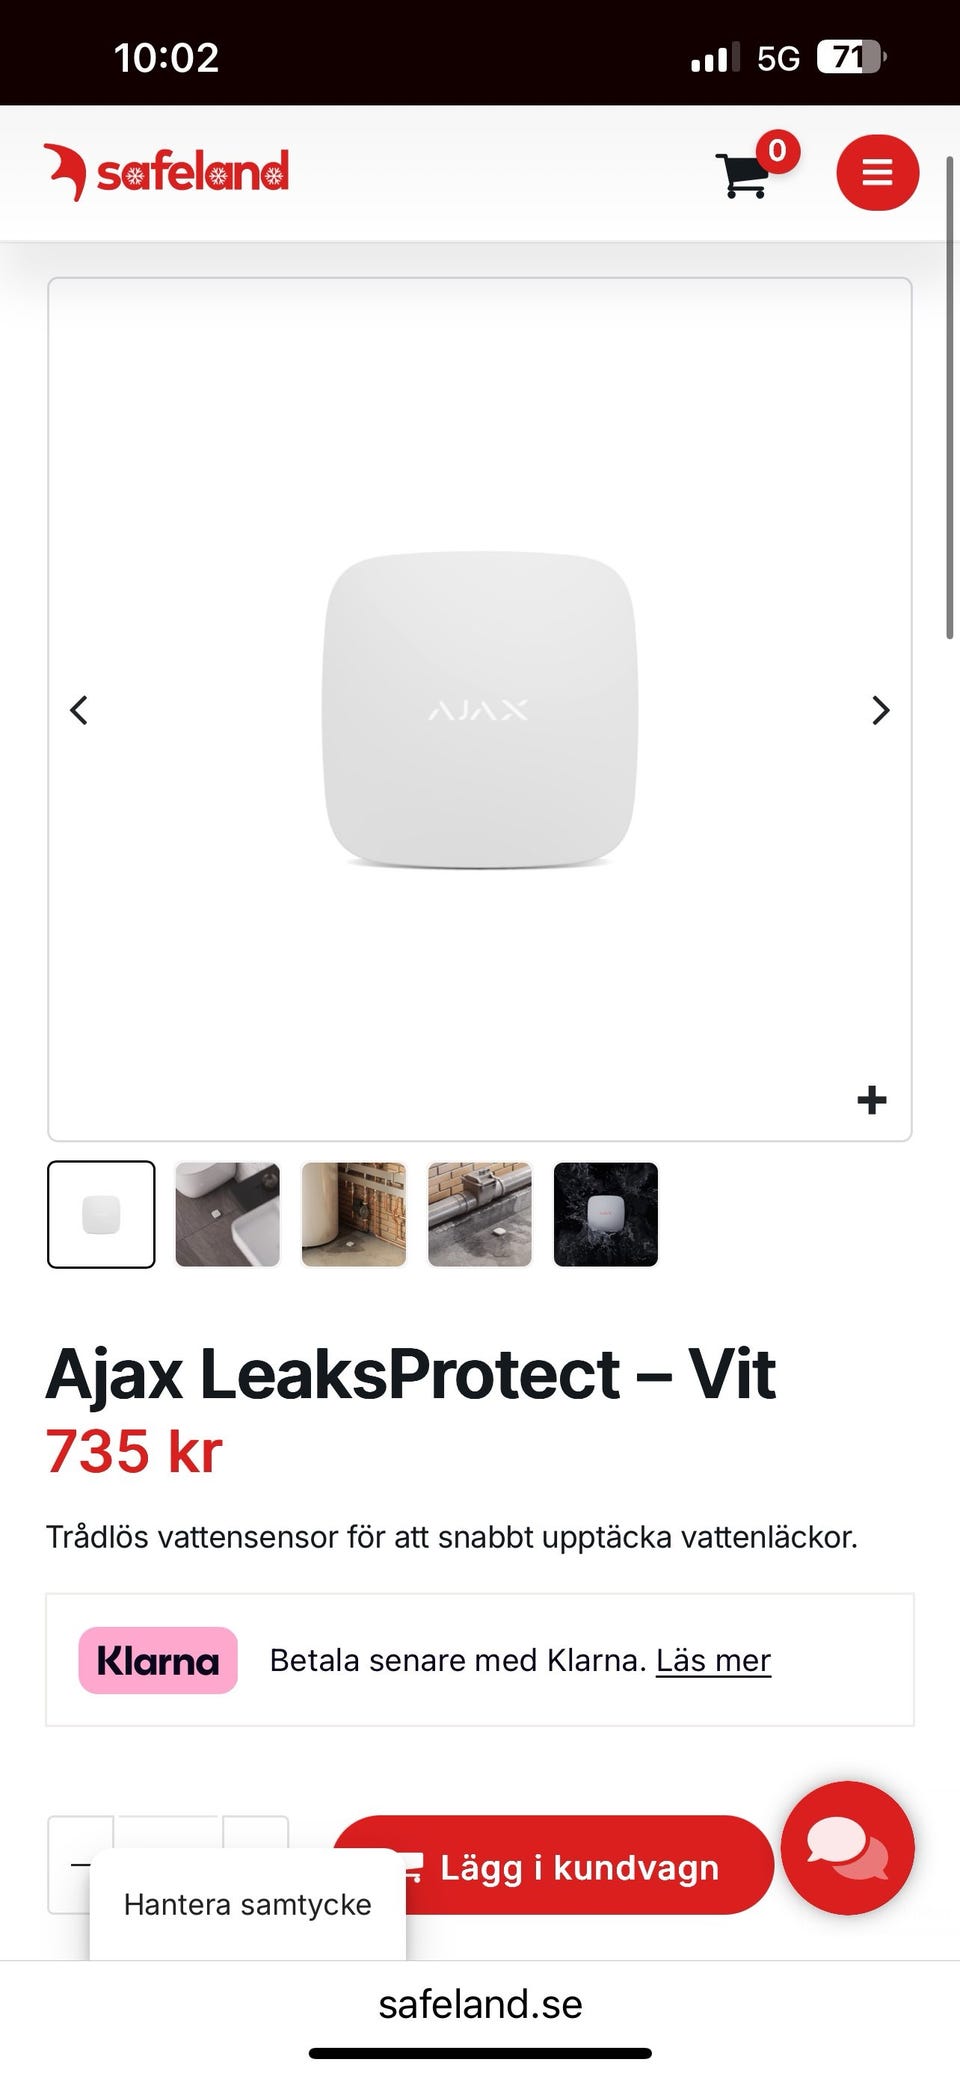Select the bathroom floor thumbnail
The image size is (960, 2077).
[227, 1214]
